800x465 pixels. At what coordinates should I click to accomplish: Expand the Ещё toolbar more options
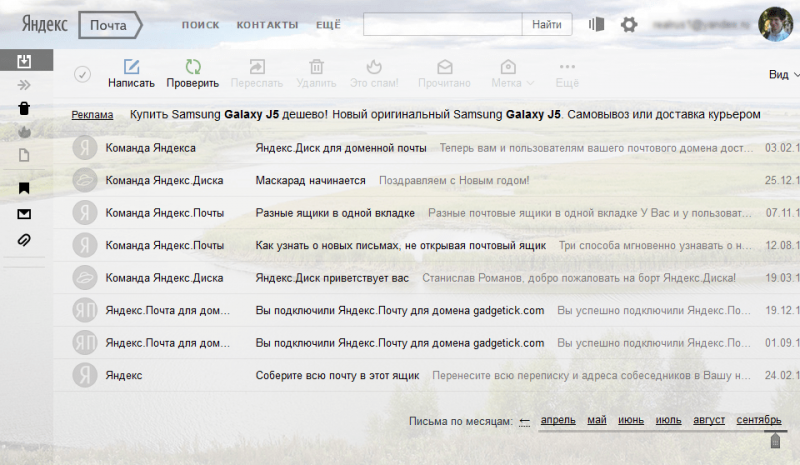click(x=567, y=74)
